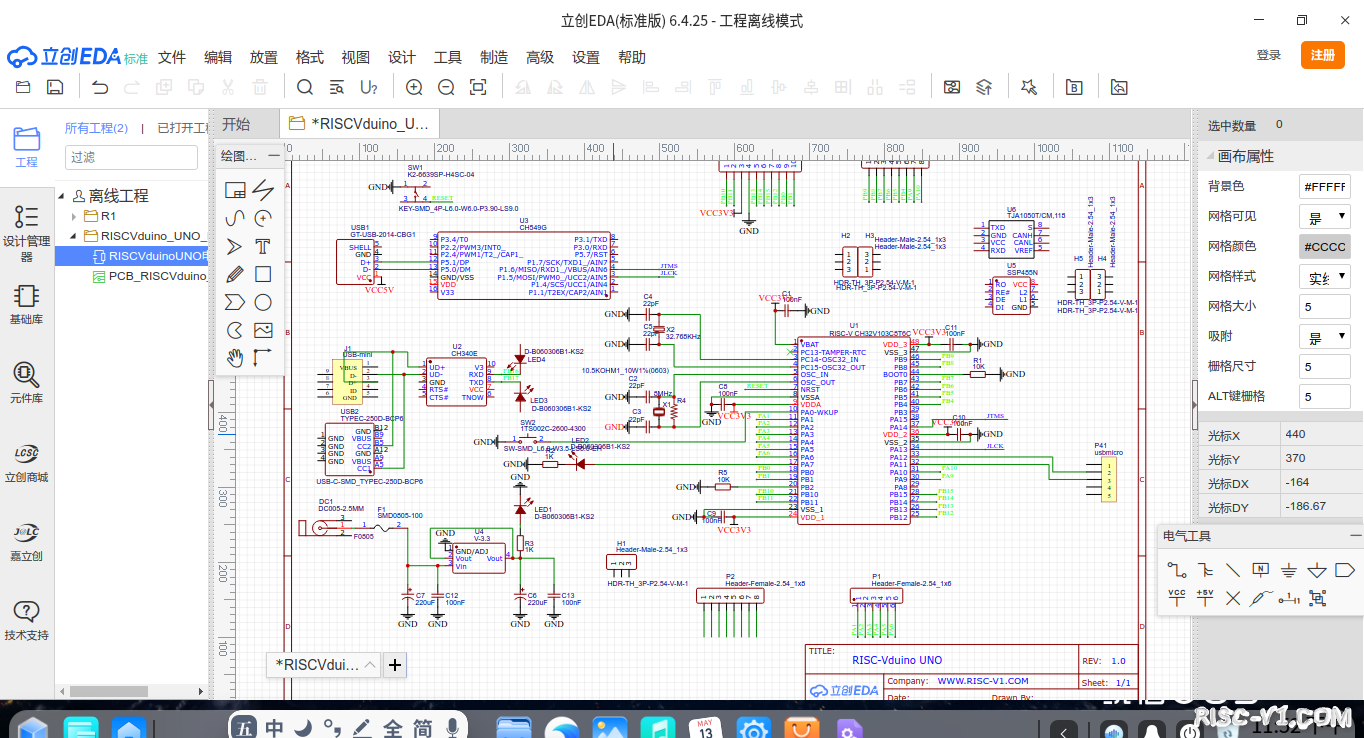Open the 编辑 menu

coord(218,57)
